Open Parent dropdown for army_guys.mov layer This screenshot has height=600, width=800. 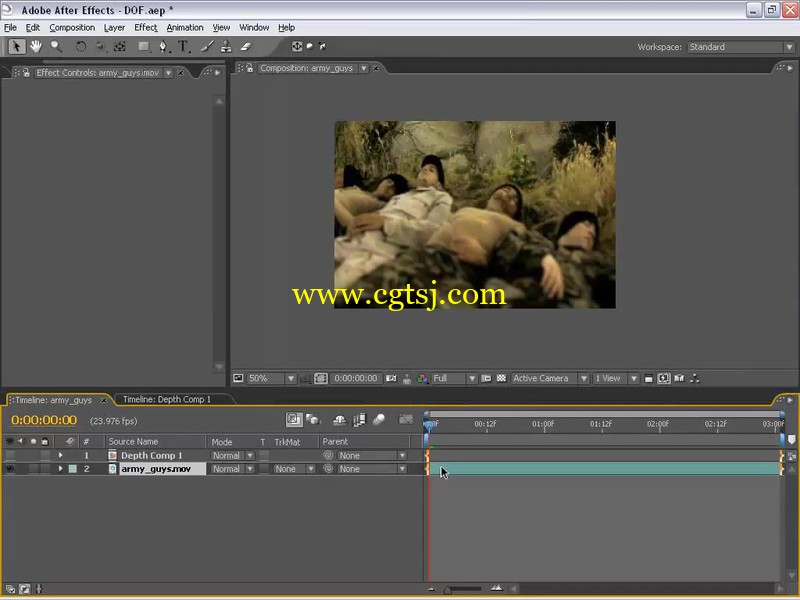click(372, 469)
